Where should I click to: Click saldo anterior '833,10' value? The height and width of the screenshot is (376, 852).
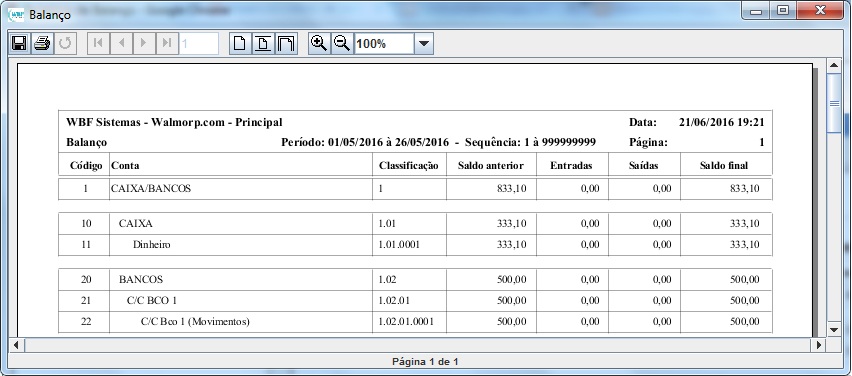512,189
